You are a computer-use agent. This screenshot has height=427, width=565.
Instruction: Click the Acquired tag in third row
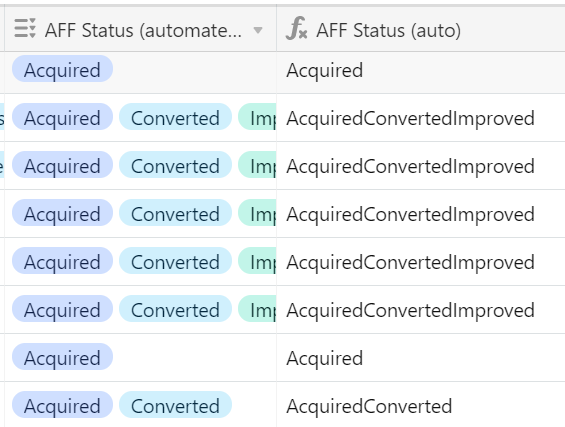click(x=62, y=165)
